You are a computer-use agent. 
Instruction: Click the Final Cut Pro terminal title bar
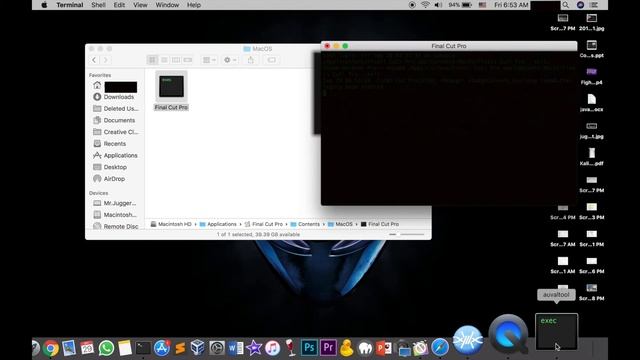pos(449,46)
